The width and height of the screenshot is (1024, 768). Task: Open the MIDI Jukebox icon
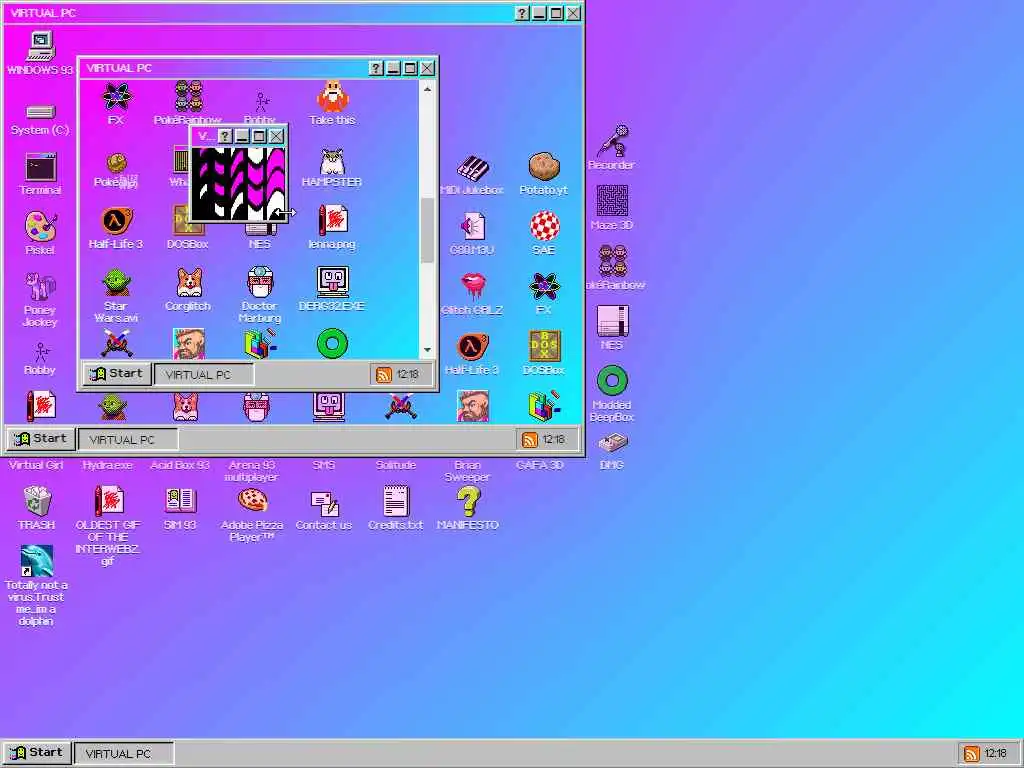(x=472, y=168)
